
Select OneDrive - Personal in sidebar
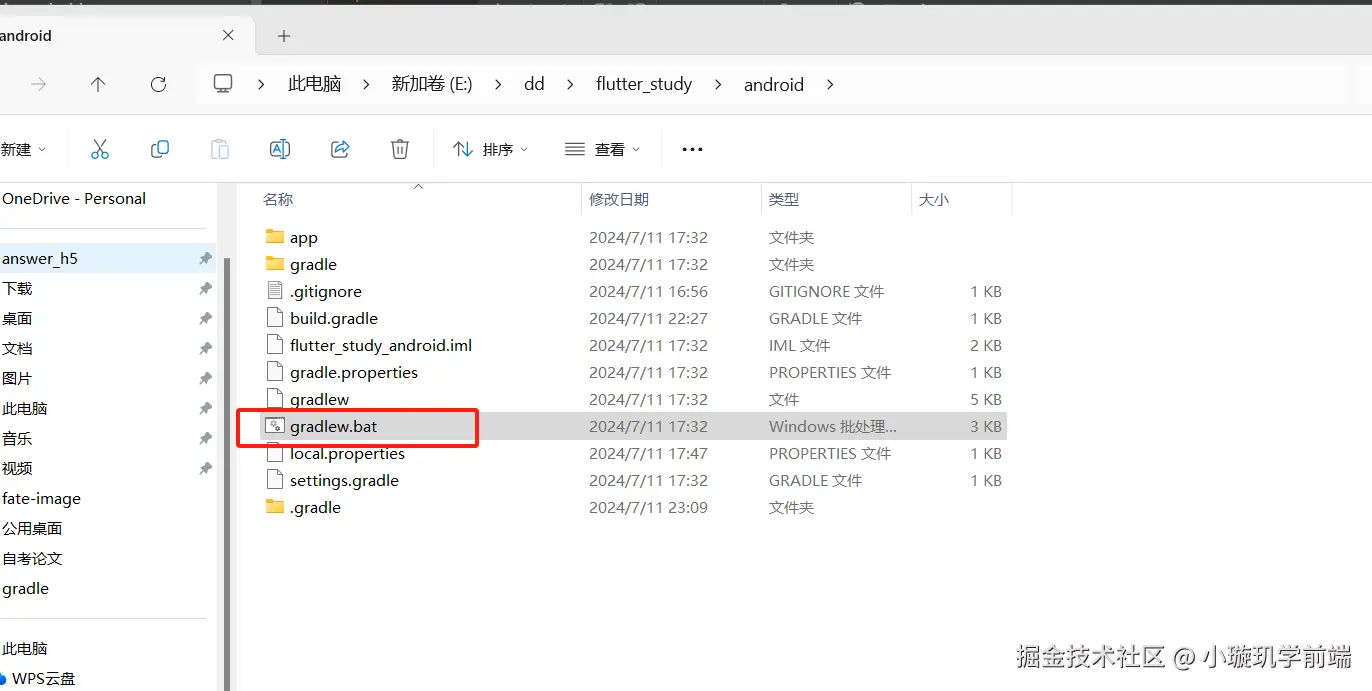coord(74,198)
